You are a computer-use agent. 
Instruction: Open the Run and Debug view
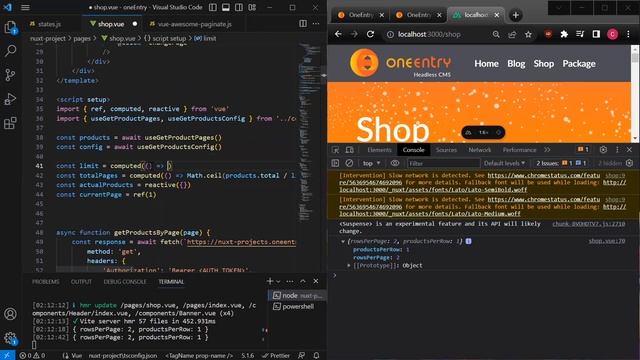click(10, 99)
